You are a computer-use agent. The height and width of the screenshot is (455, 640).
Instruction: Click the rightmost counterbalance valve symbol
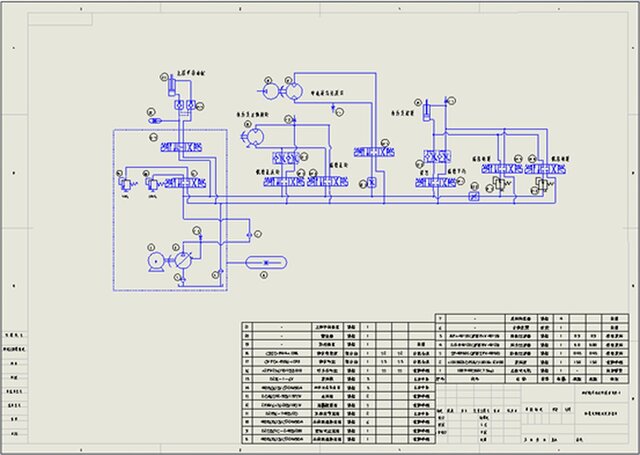pos(541,182)
